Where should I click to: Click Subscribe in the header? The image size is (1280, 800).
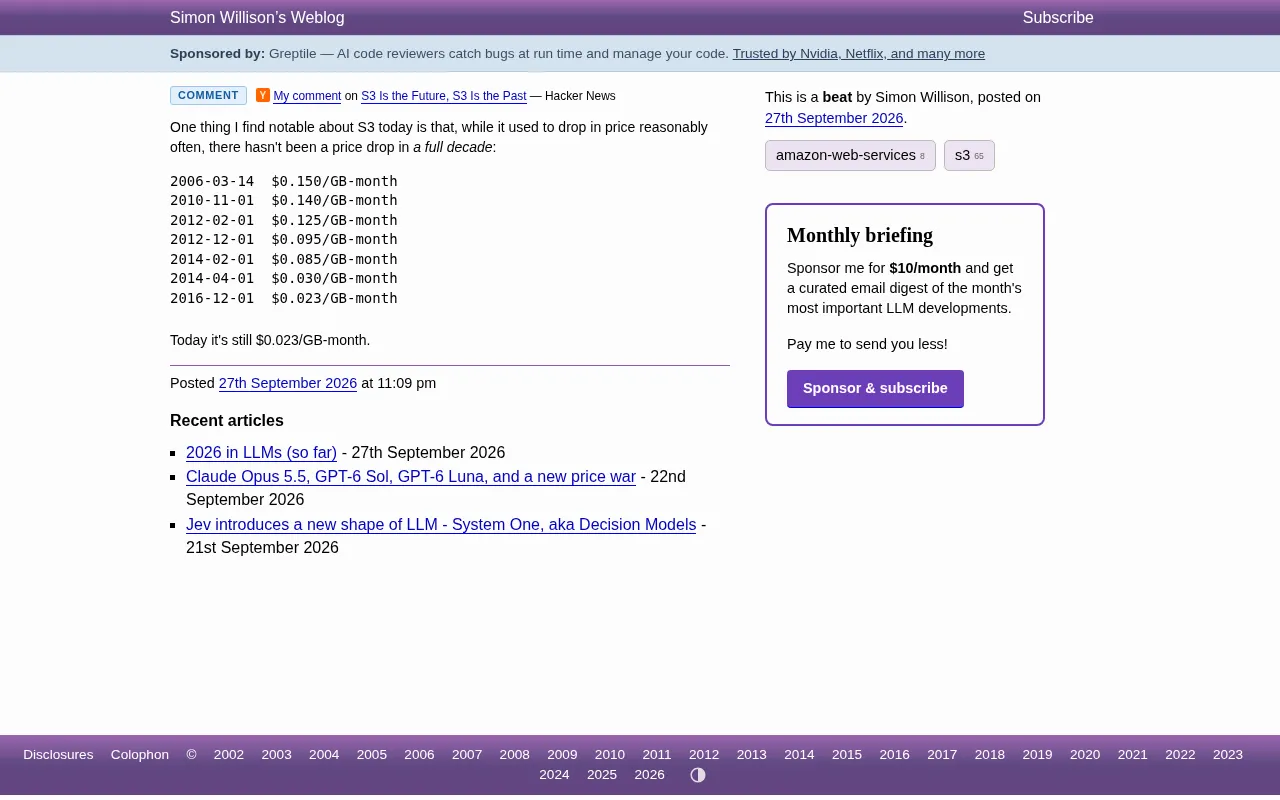click(x=1058, y=18)
